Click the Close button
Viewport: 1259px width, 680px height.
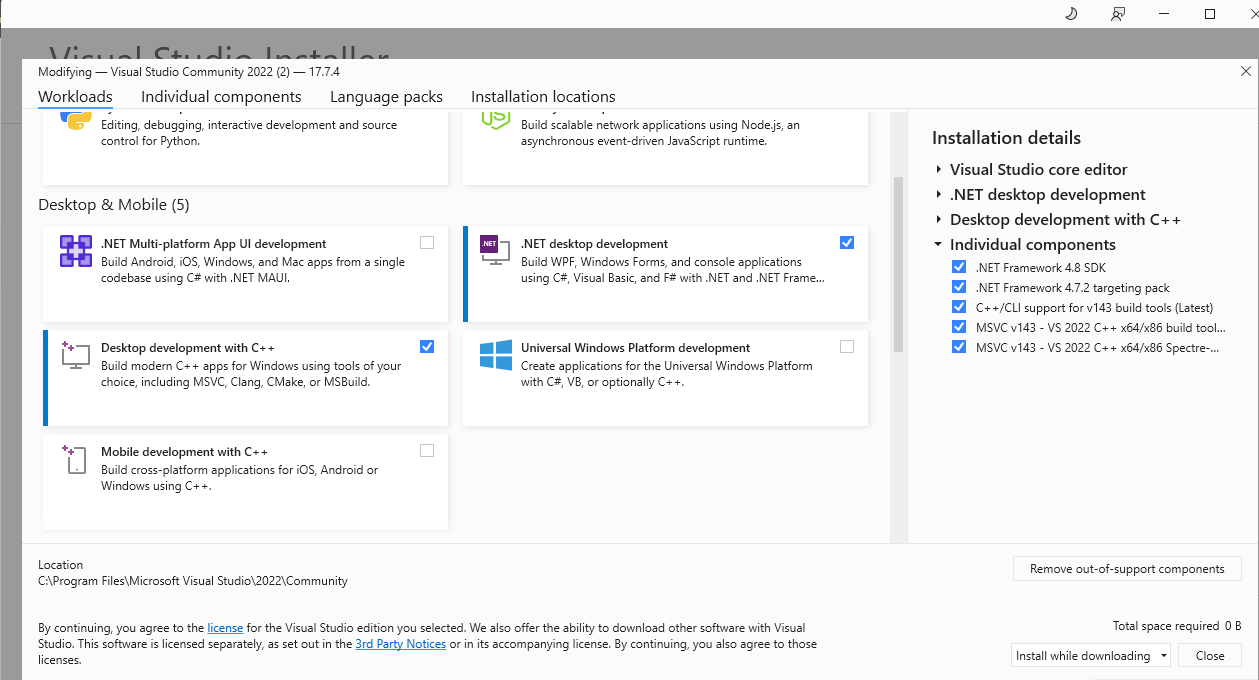click(1210, 656)
